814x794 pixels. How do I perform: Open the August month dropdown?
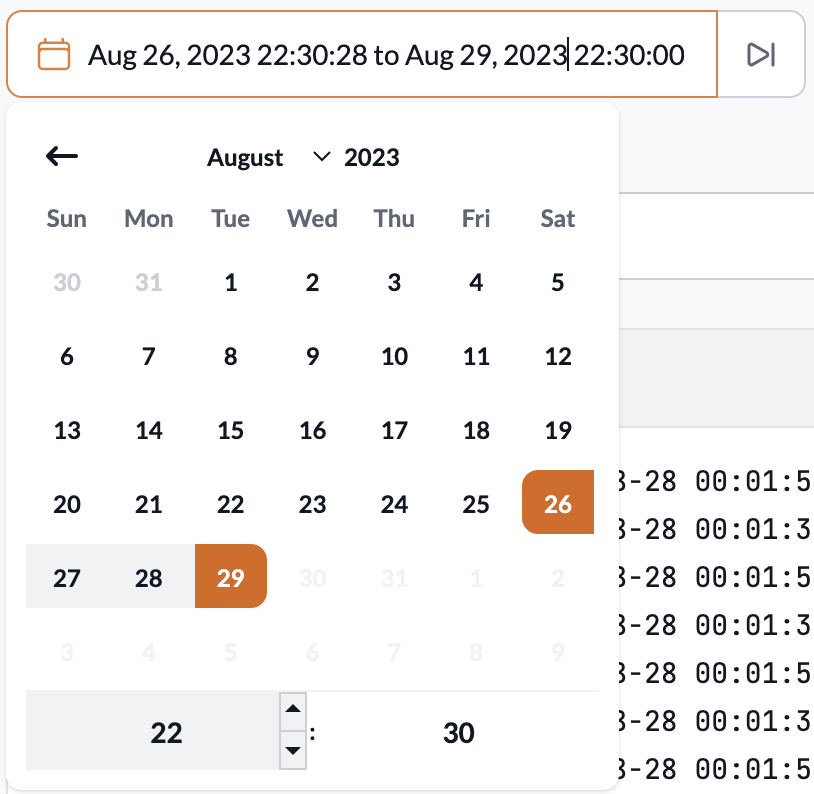coord(268,157)
